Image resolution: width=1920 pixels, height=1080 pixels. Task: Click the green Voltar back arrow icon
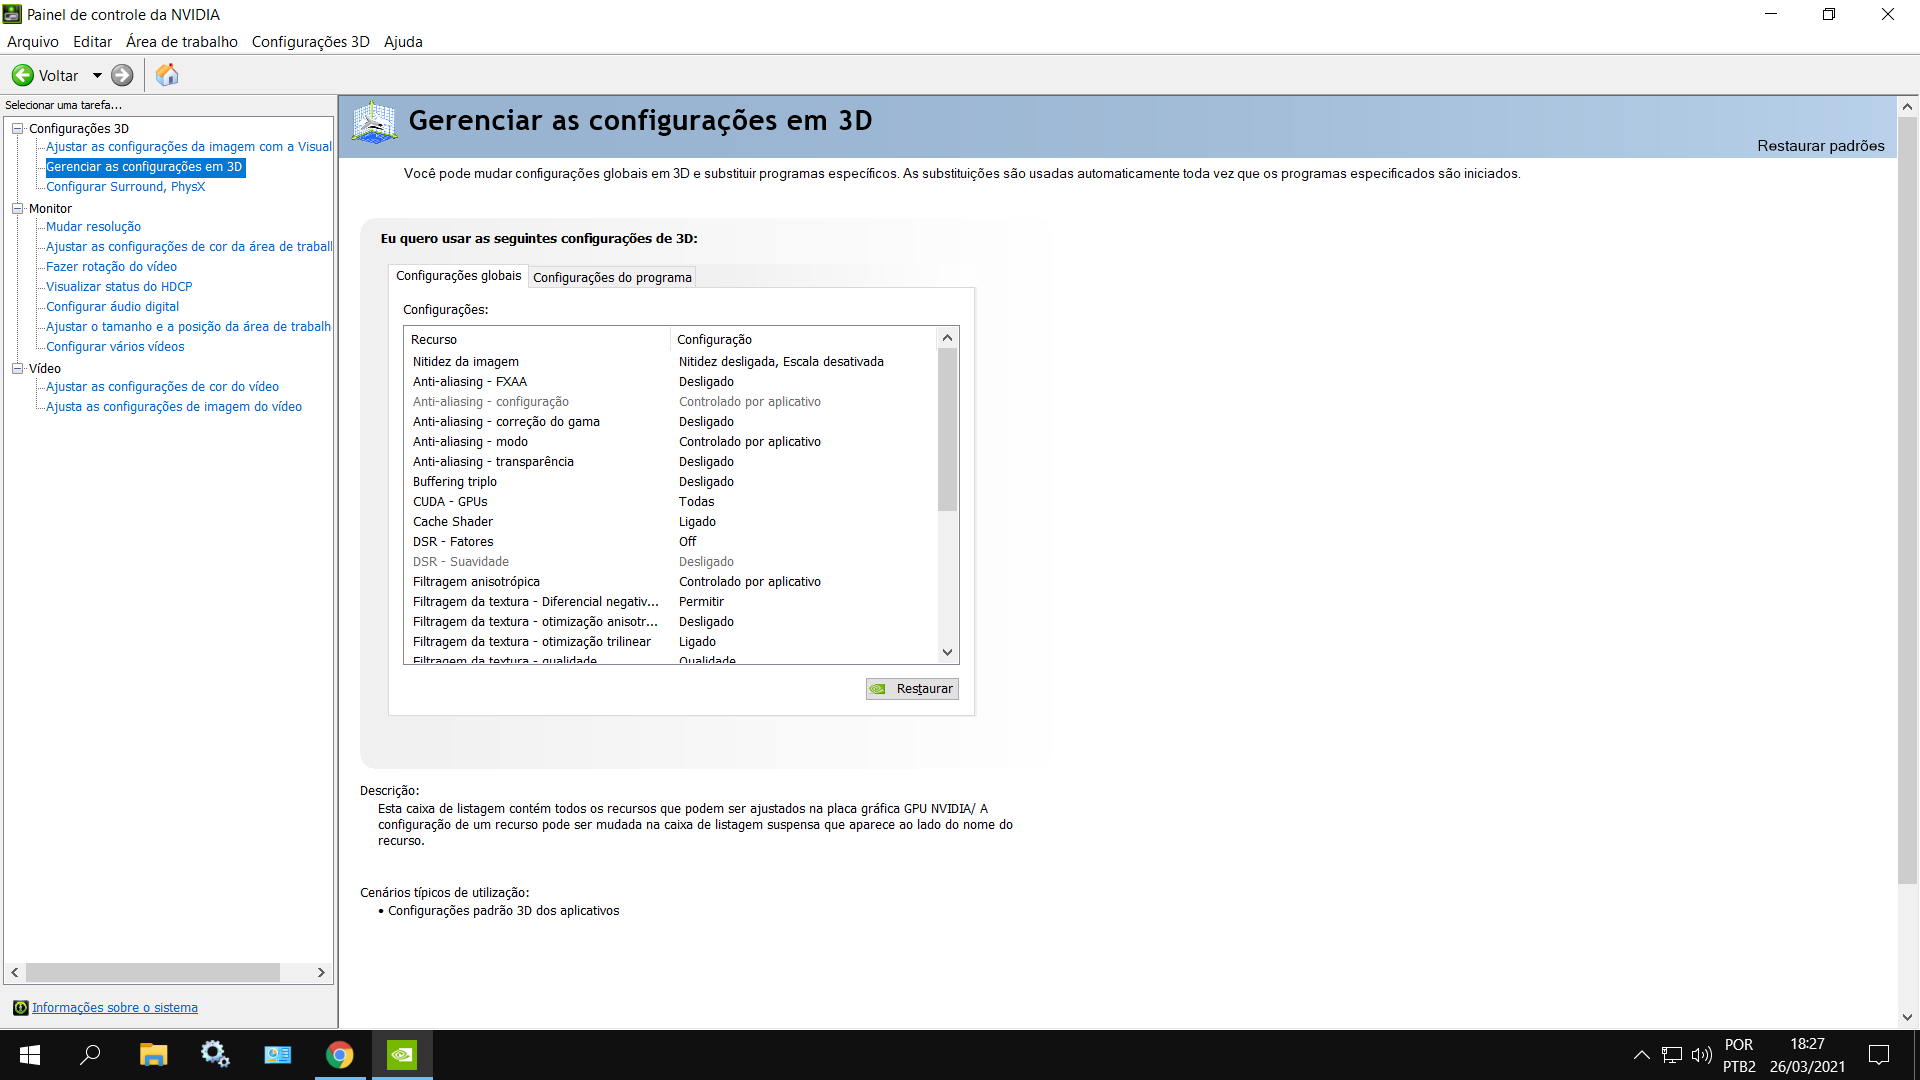coord(22,75)
